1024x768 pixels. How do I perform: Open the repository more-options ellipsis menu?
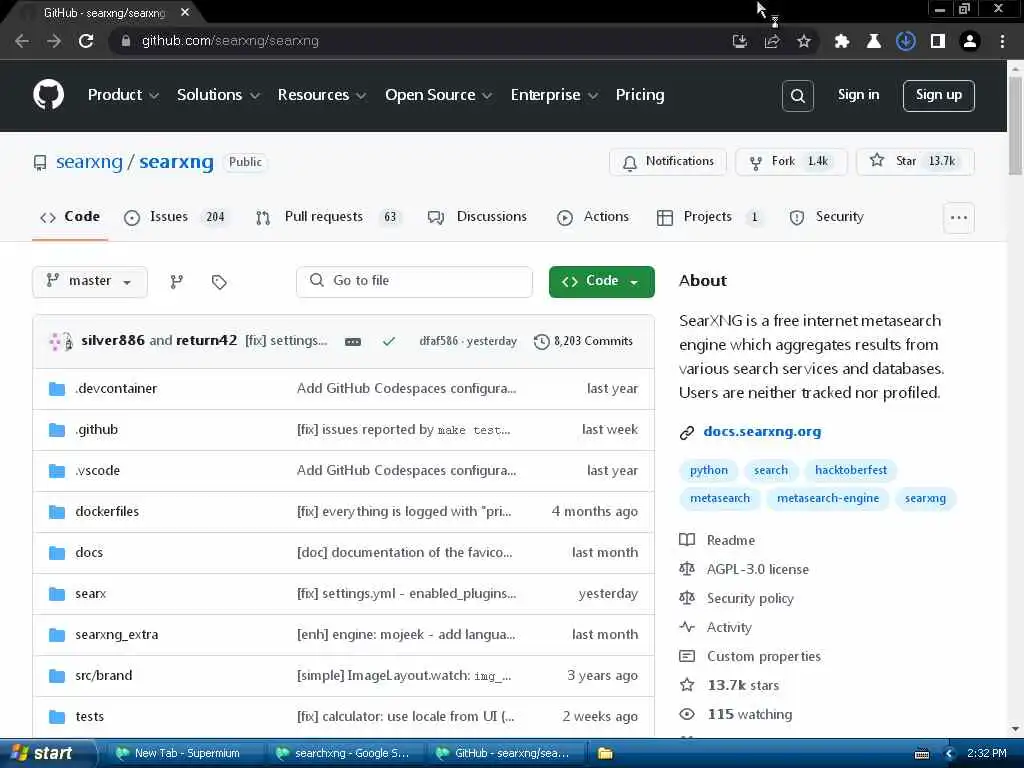click(959, 217)
